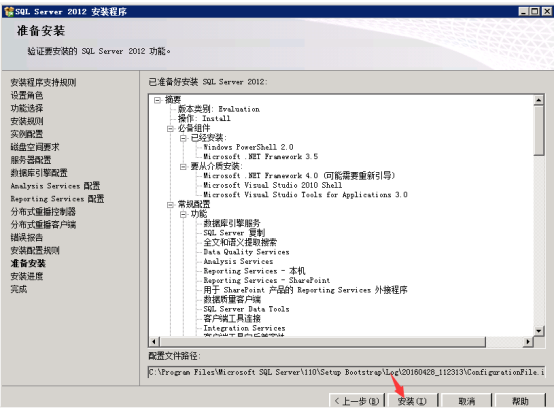The image size is (554, 408).
Task: Select the bold 准备安装 step
Action: 28,264
